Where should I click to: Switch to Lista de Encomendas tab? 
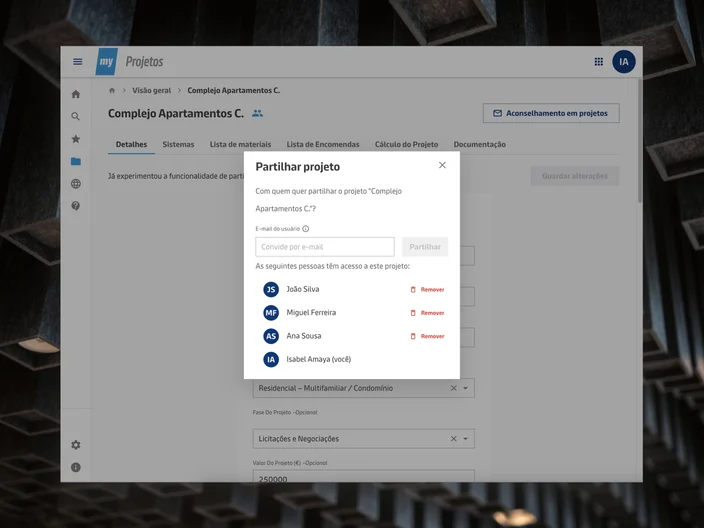tap(323, 145)
